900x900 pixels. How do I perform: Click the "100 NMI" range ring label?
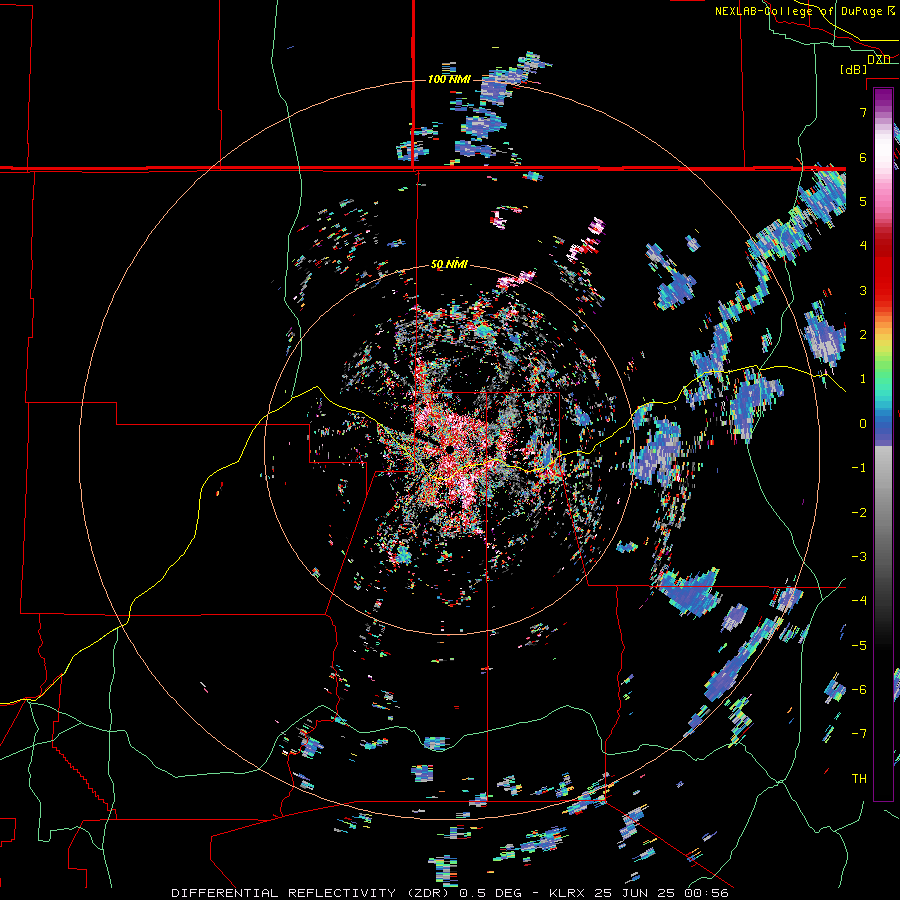[449, 79]
